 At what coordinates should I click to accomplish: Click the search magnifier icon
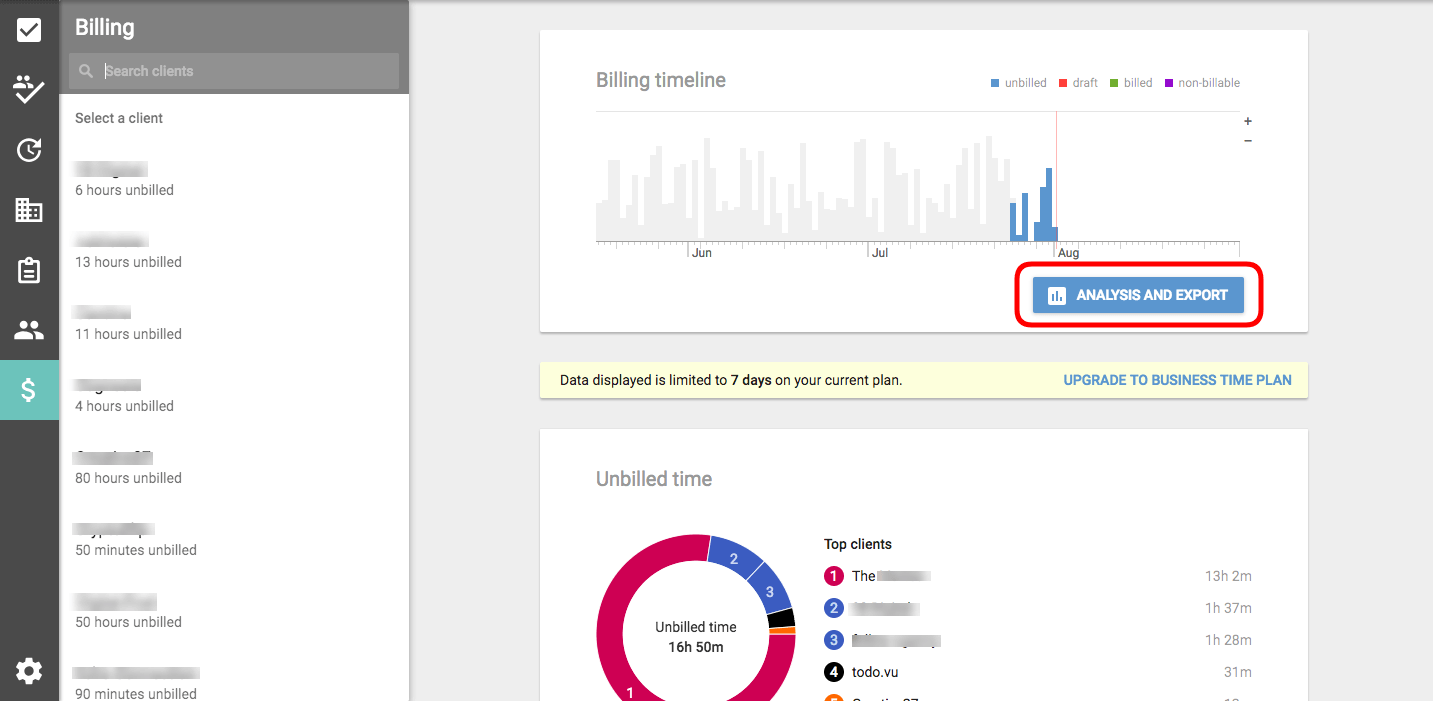86,71
